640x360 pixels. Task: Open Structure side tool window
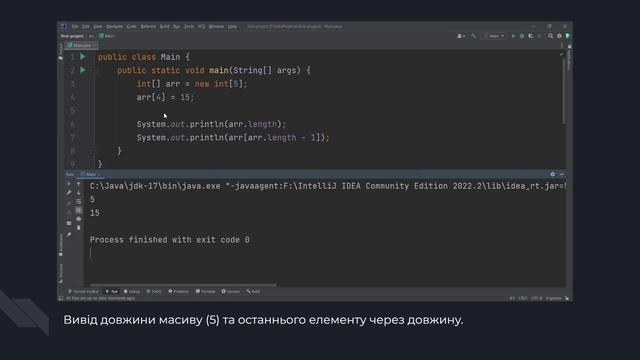pyautogui.click(x=61, y=273)
